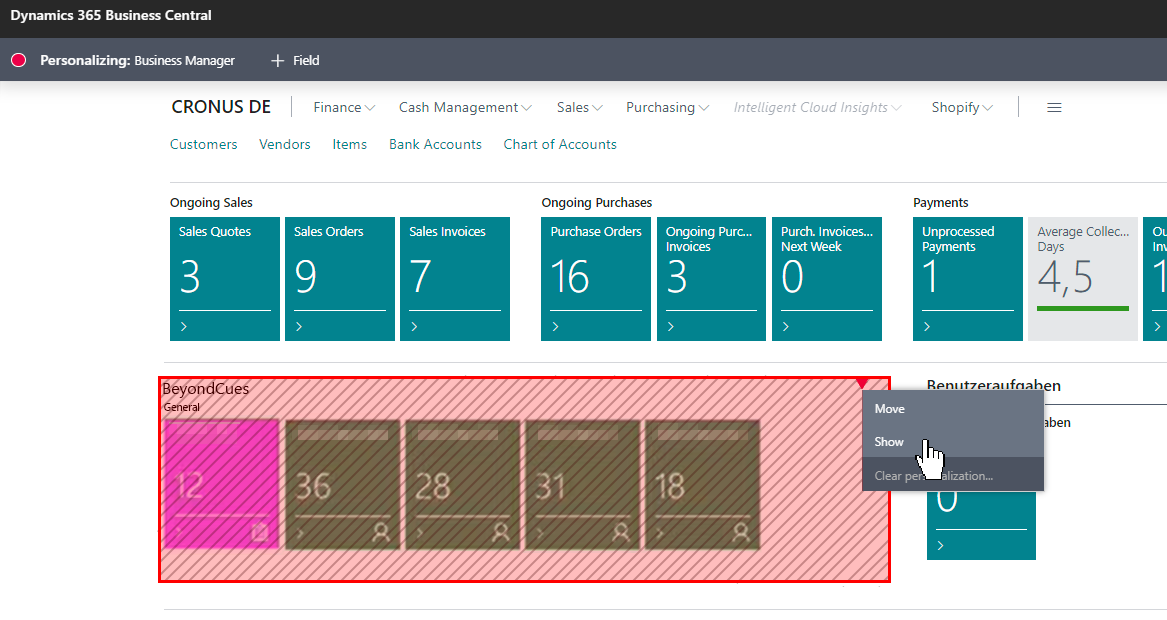Expand the Shopify menu
1167x620 pixels.
pyautogui.click(x=962, y=107)
